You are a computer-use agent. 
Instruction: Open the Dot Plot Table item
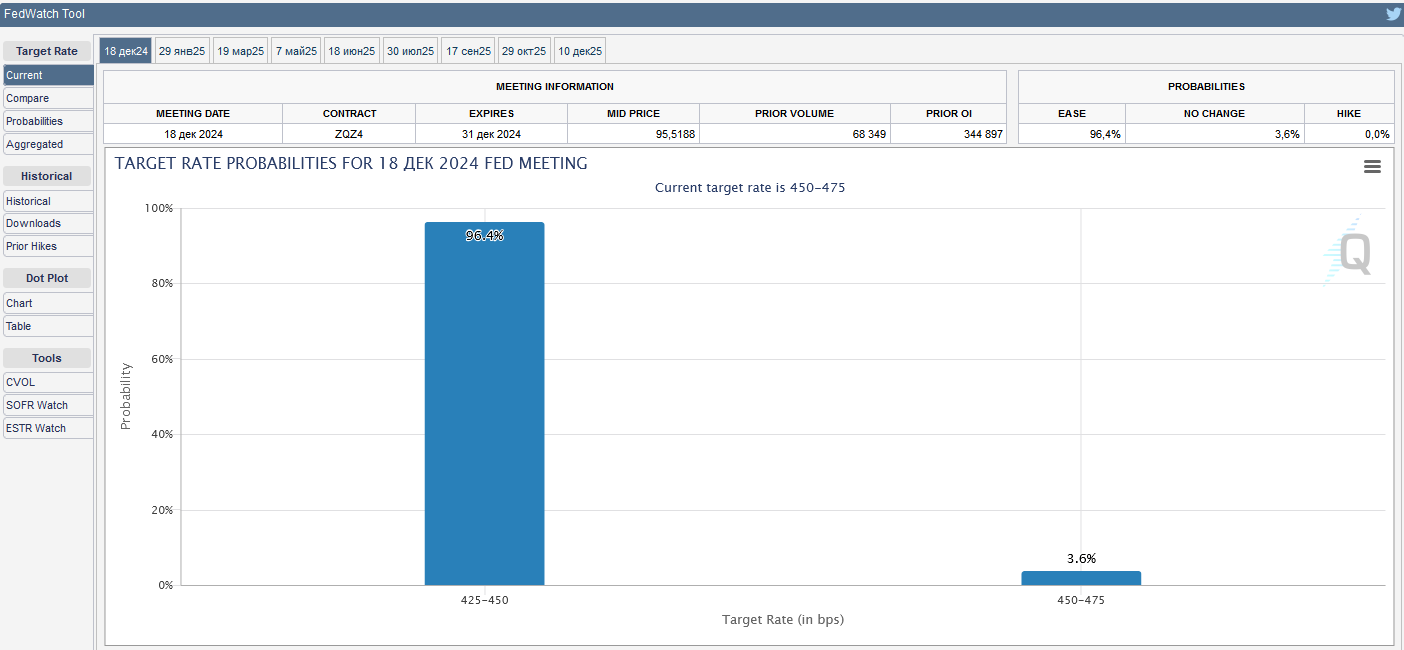click(48, 326)
